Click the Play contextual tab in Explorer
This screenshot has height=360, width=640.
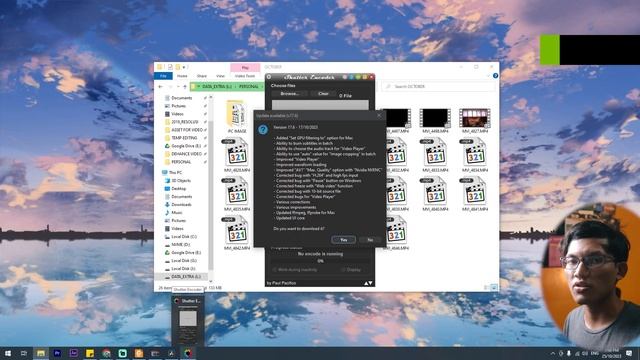click(x=245, y=67)
